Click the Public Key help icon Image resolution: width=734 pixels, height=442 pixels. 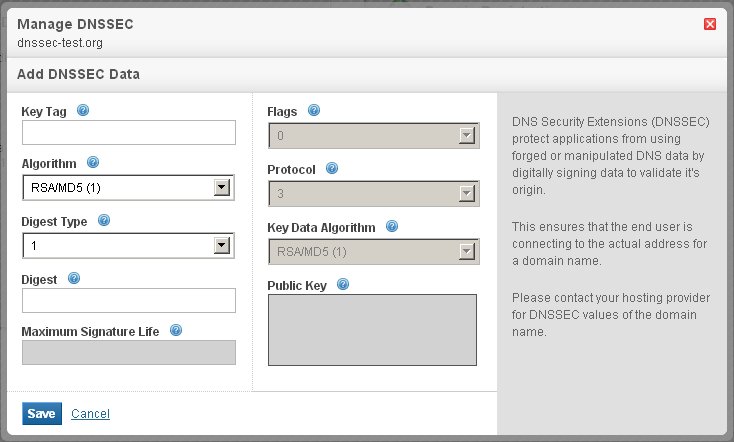343,285
